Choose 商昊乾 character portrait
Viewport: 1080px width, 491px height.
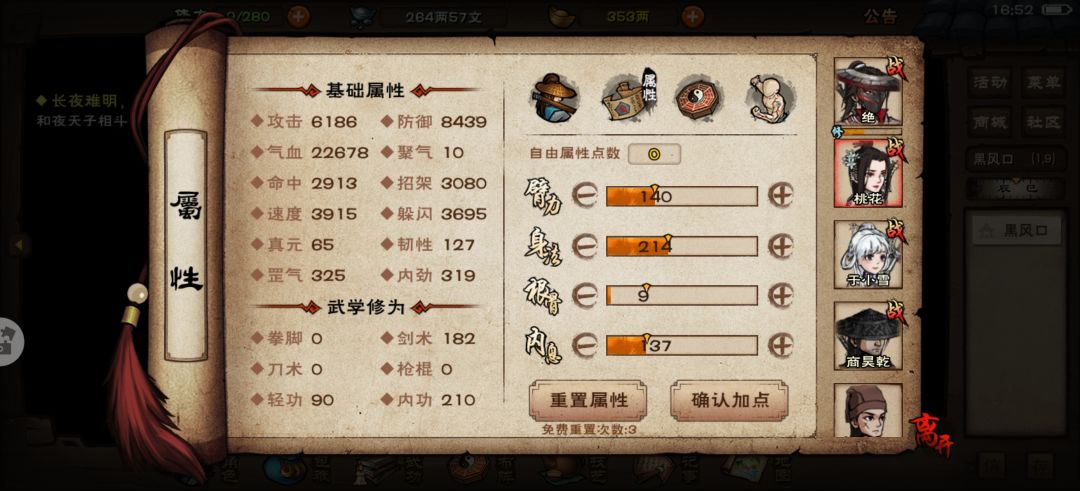click(x=868, y=335)
